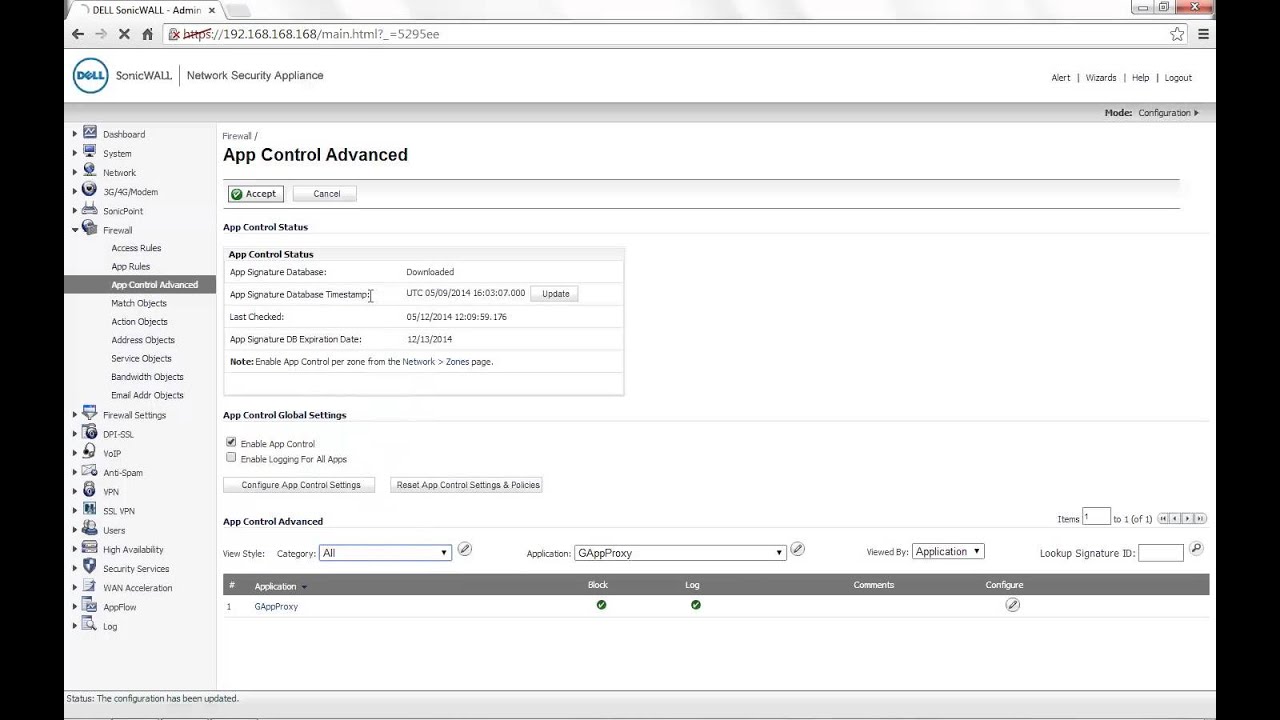
Task: Click the Lookup Signature ID input field
Action: click(x=1160, y=553)
